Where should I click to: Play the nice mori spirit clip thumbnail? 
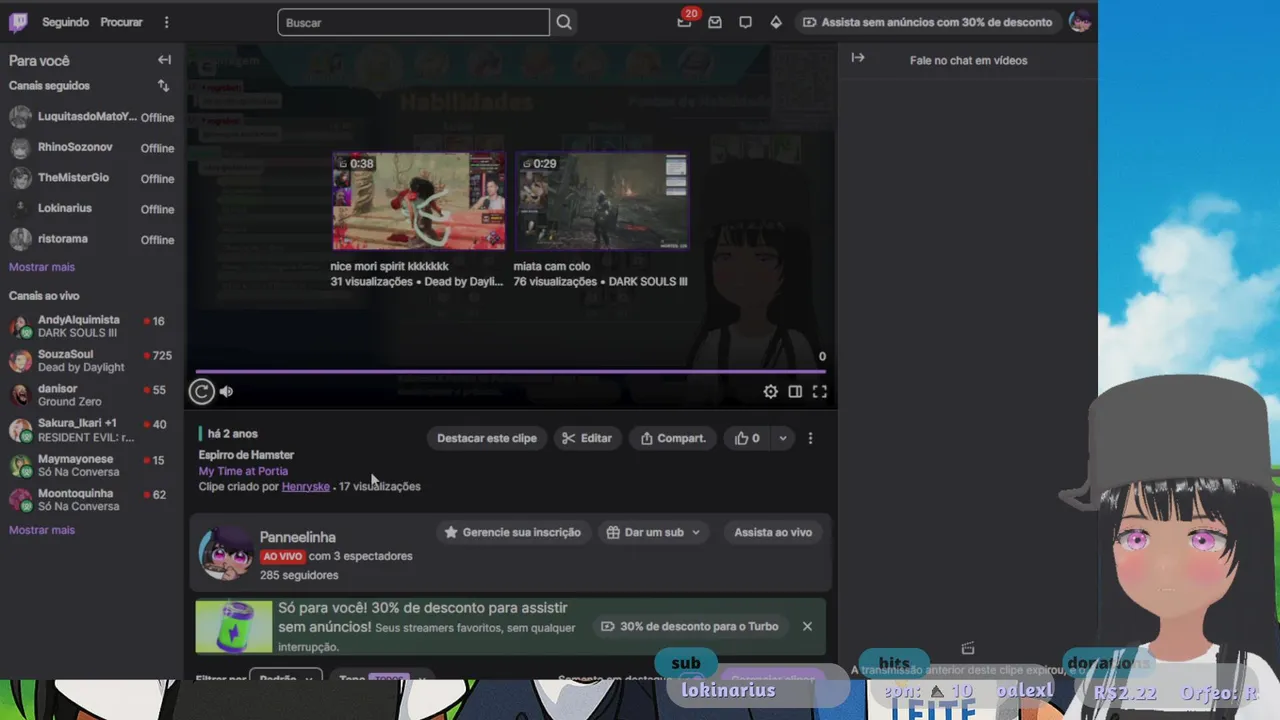pos(419,201)
